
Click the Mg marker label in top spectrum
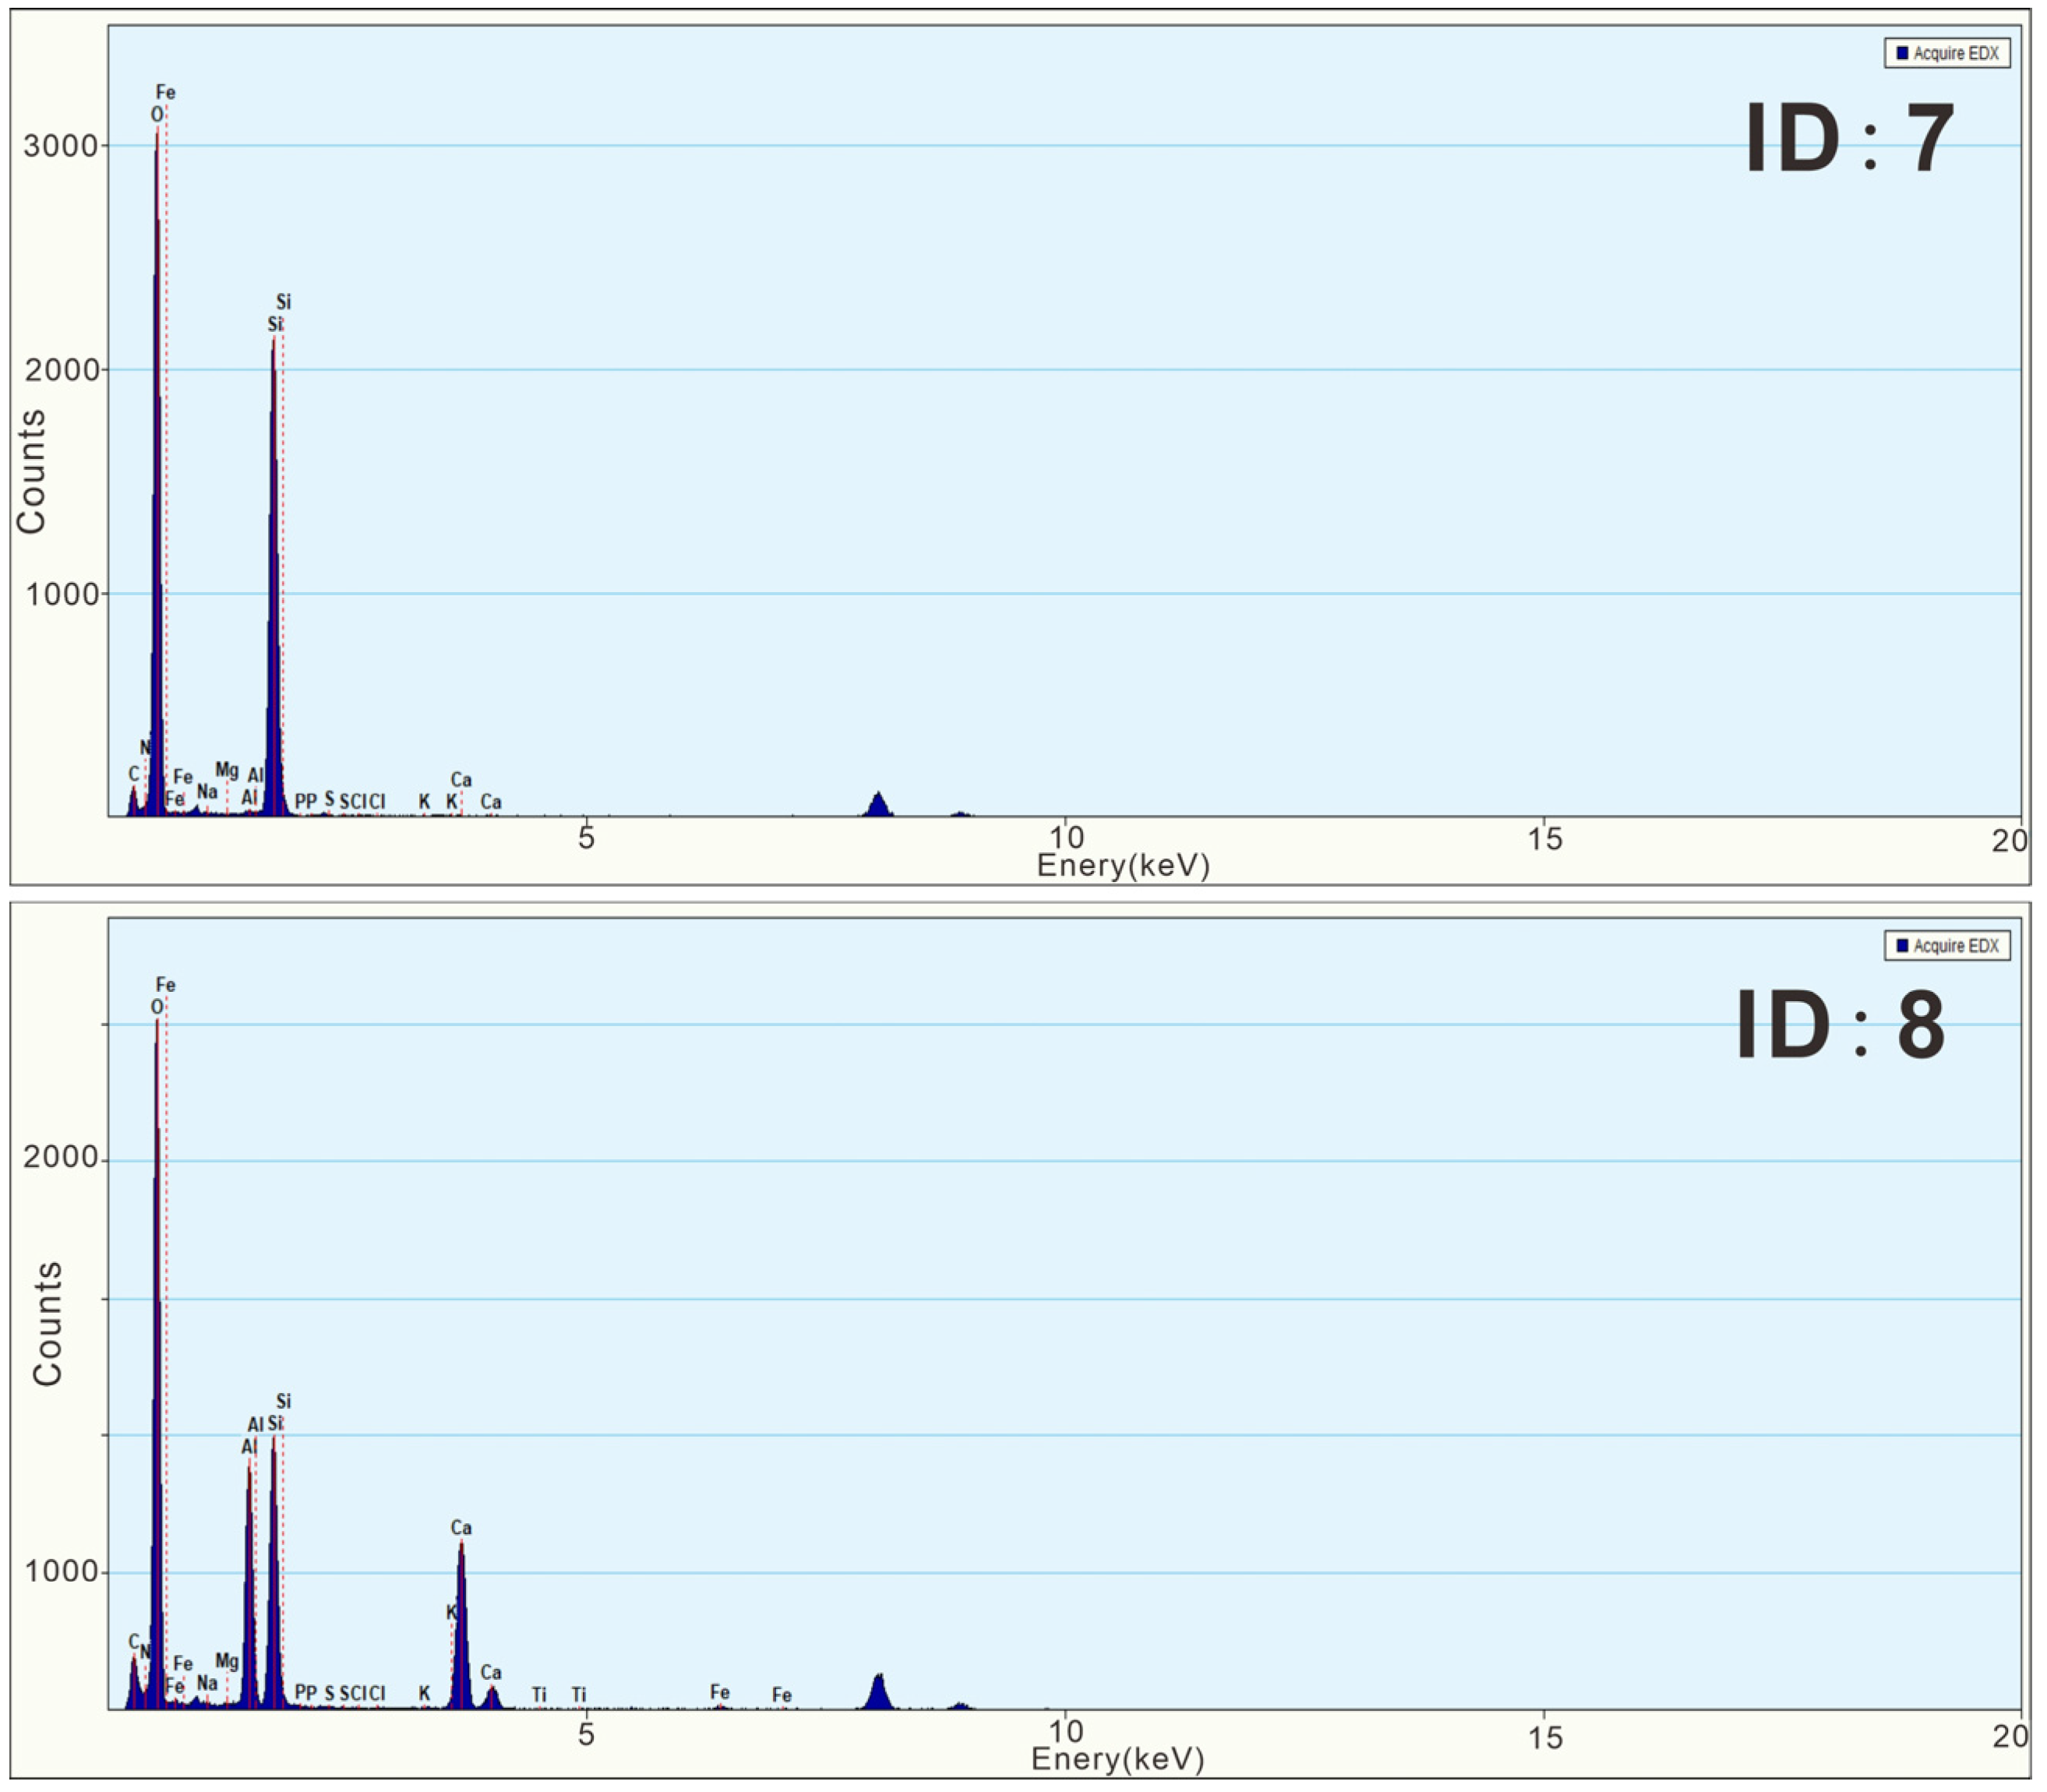coord(227,770)
